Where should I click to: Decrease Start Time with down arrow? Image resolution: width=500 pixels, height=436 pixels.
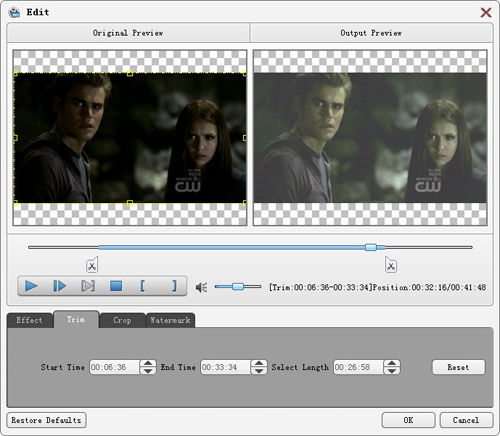148,371
